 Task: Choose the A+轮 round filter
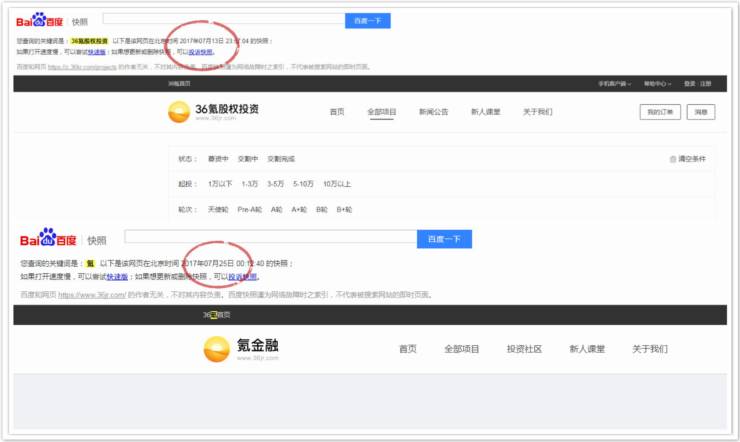299,209
